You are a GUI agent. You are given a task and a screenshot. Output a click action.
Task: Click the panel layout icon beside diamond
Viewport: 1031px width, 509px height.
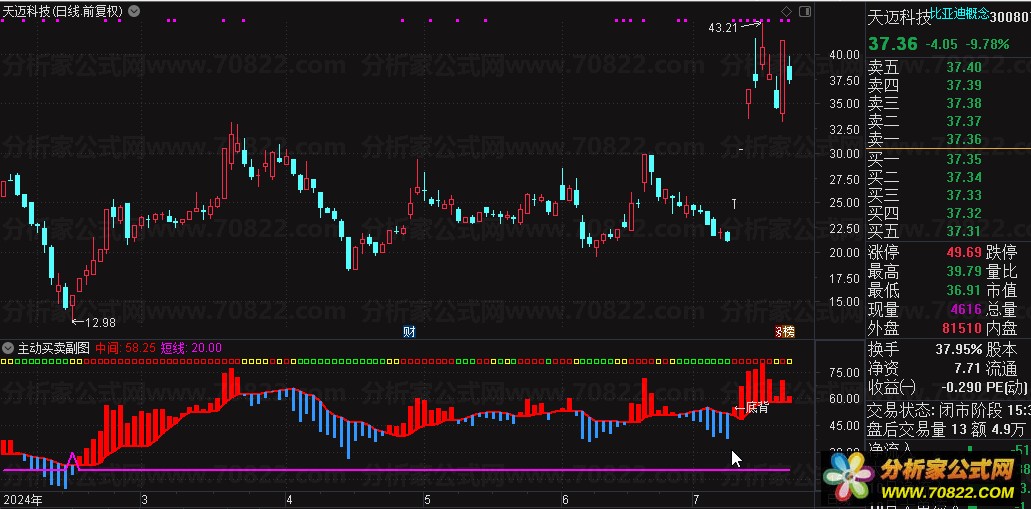click(805, 11)
